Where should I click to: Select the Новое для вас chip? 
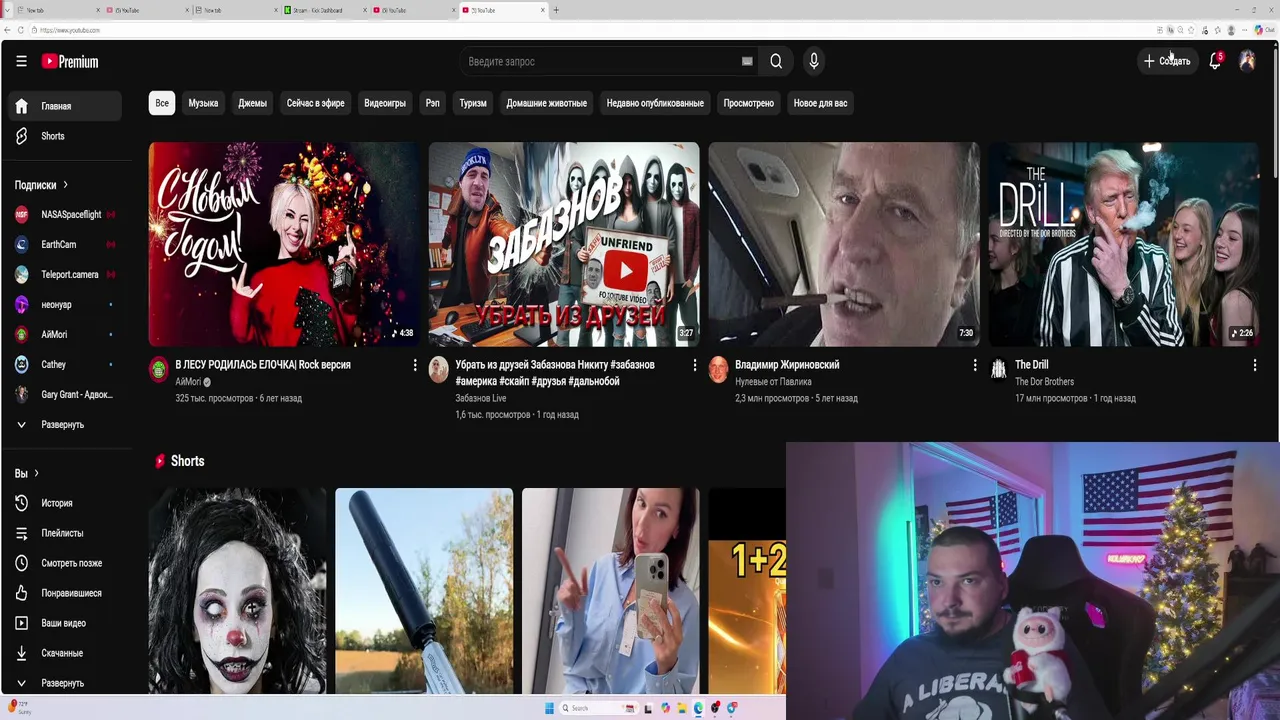pos(820,103)
